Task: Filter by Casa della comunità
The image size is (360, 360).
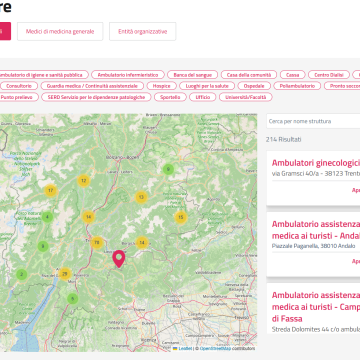Action: (249, 75)
